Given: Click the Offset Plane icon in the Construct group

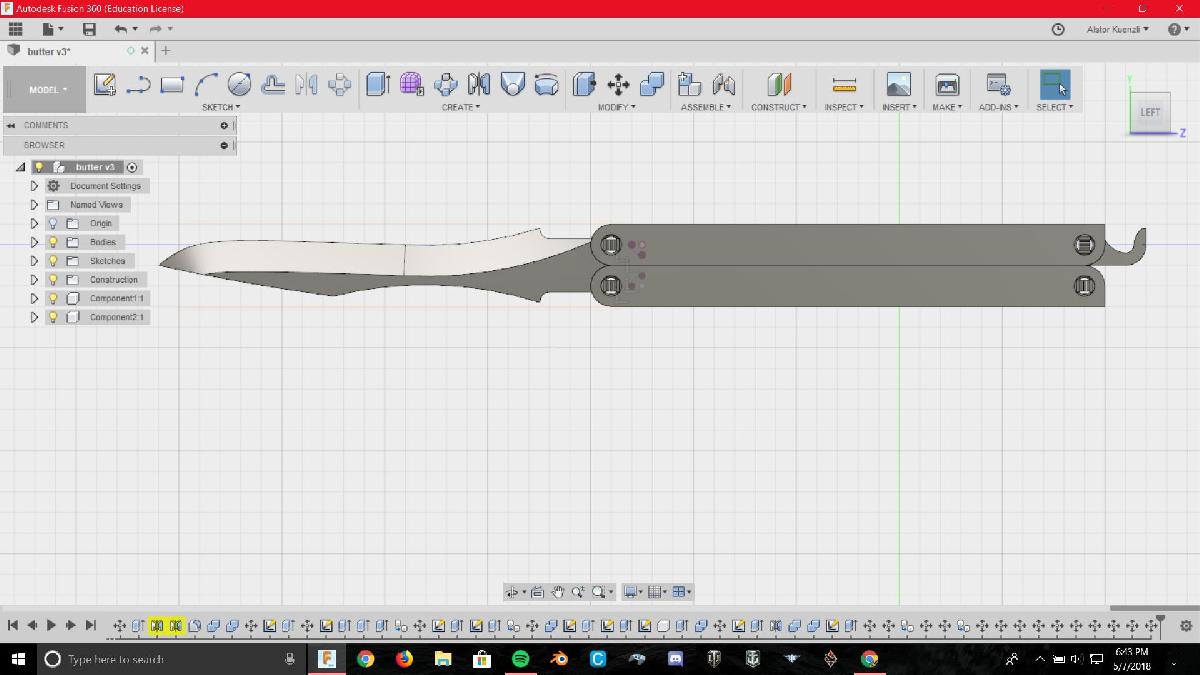Looking at the screenshot, I should point(779,85).
